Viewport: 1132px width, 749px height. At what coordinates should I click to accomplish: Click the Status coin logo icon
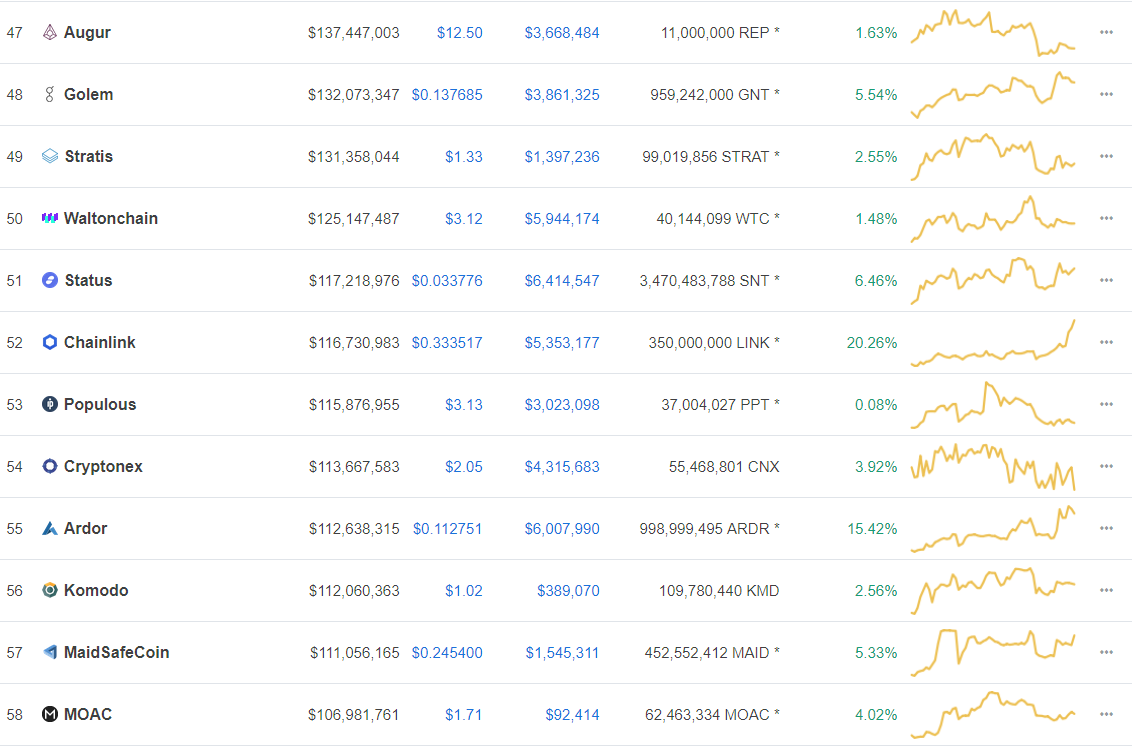click(x=49, y=280)
